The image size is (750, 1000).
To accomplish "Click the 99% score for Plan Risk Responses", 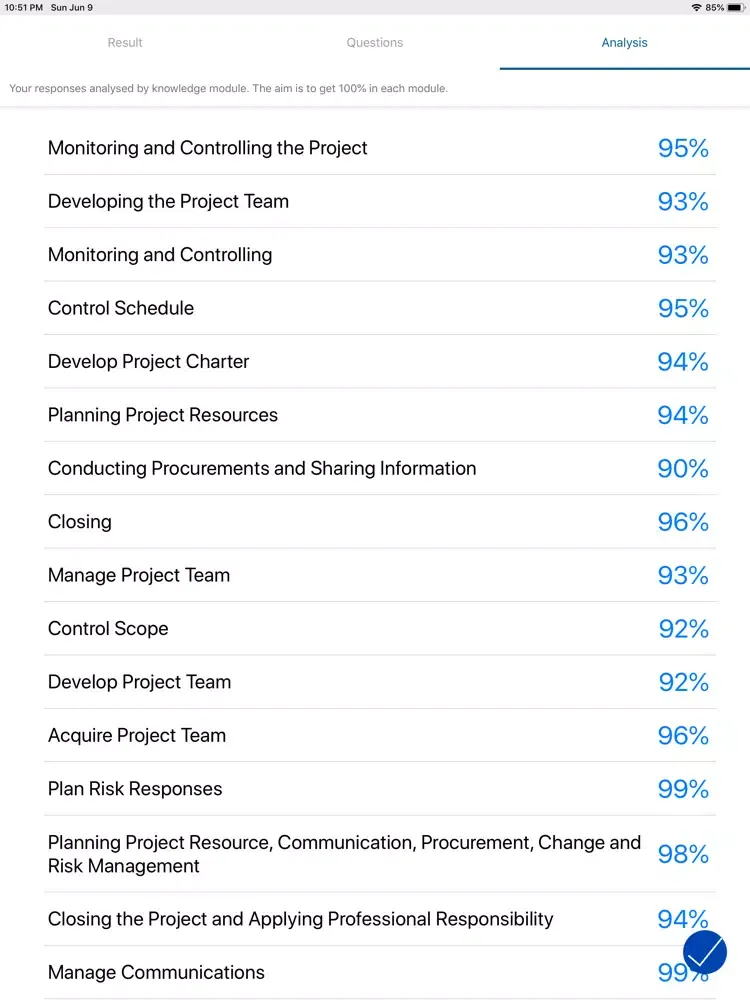I will (683, 789).
